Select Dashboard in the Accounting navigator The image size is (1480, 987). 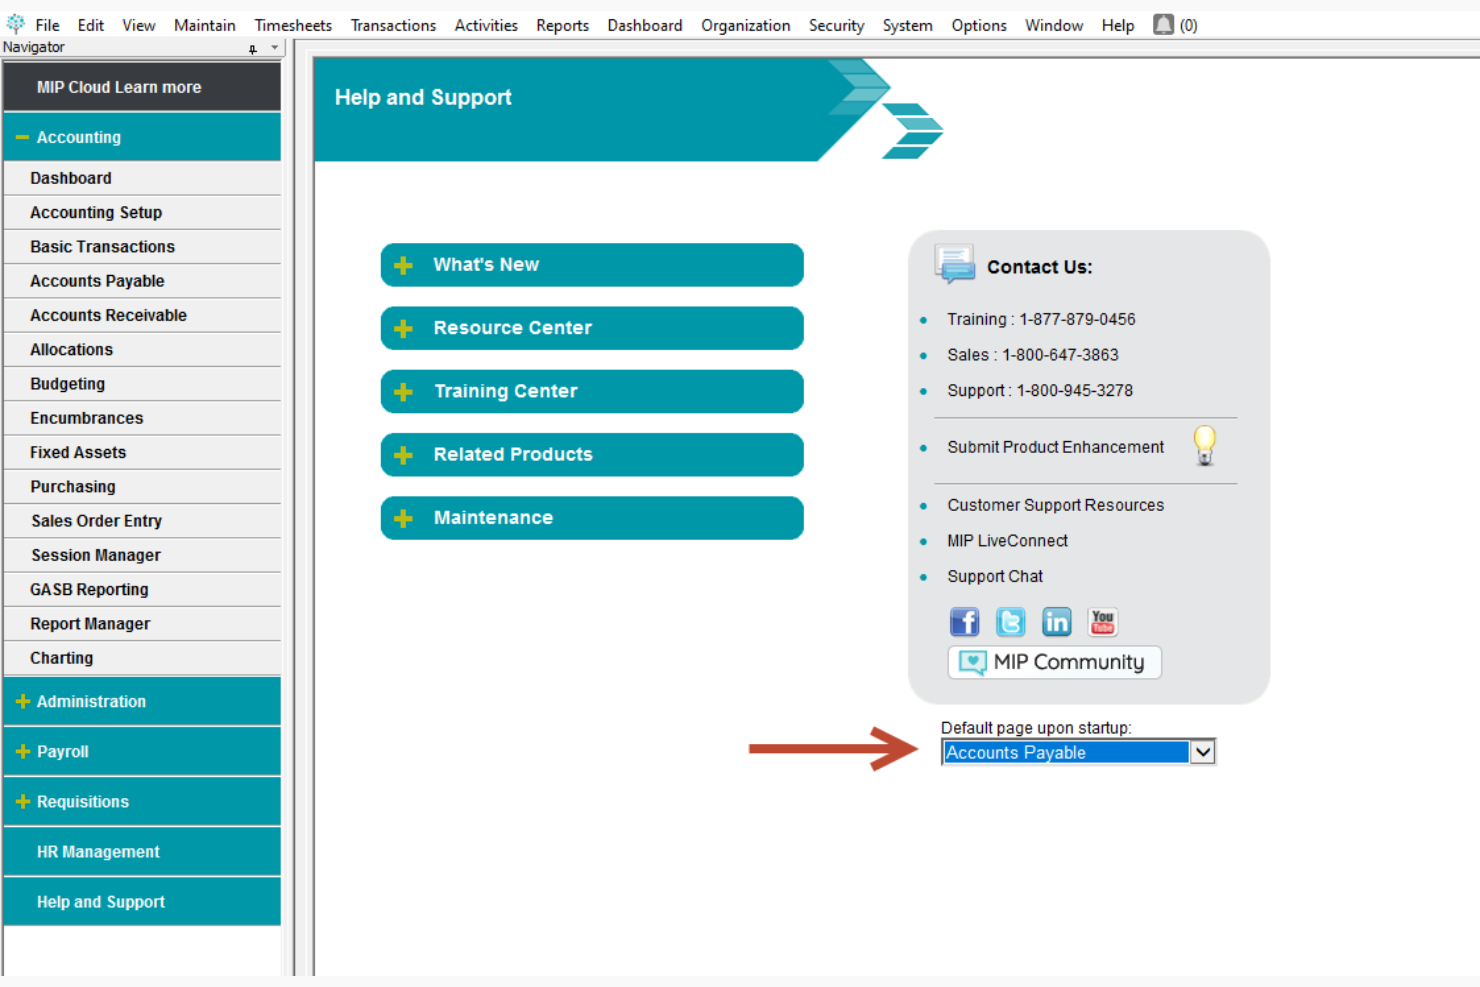tap(142, 178)
